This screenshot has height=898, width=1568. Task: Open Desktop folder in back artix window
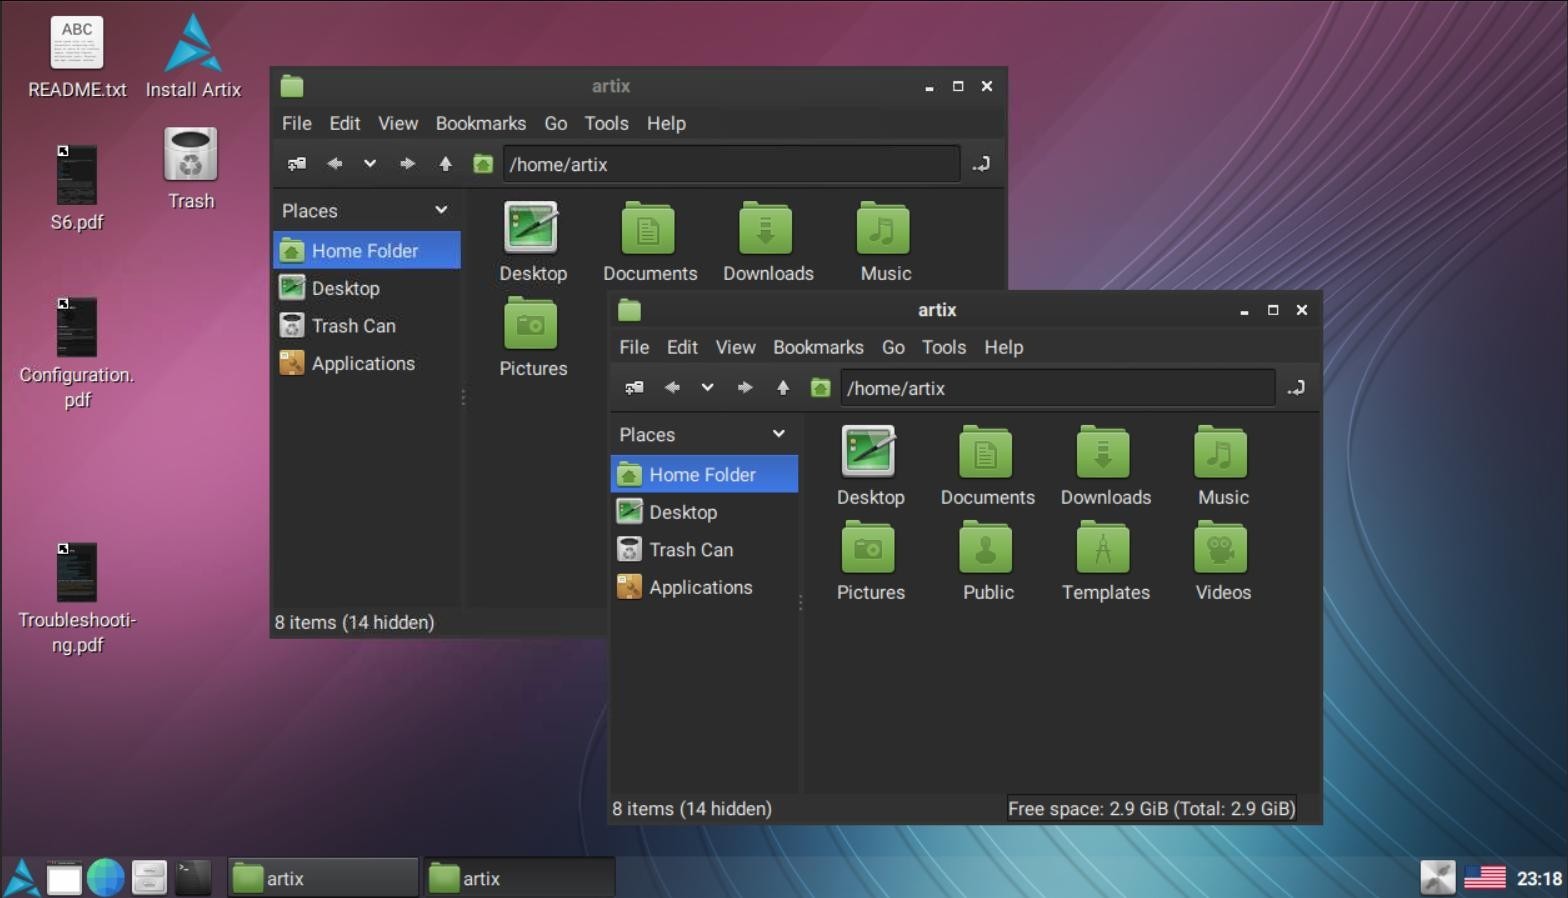[x=533, y=242]
